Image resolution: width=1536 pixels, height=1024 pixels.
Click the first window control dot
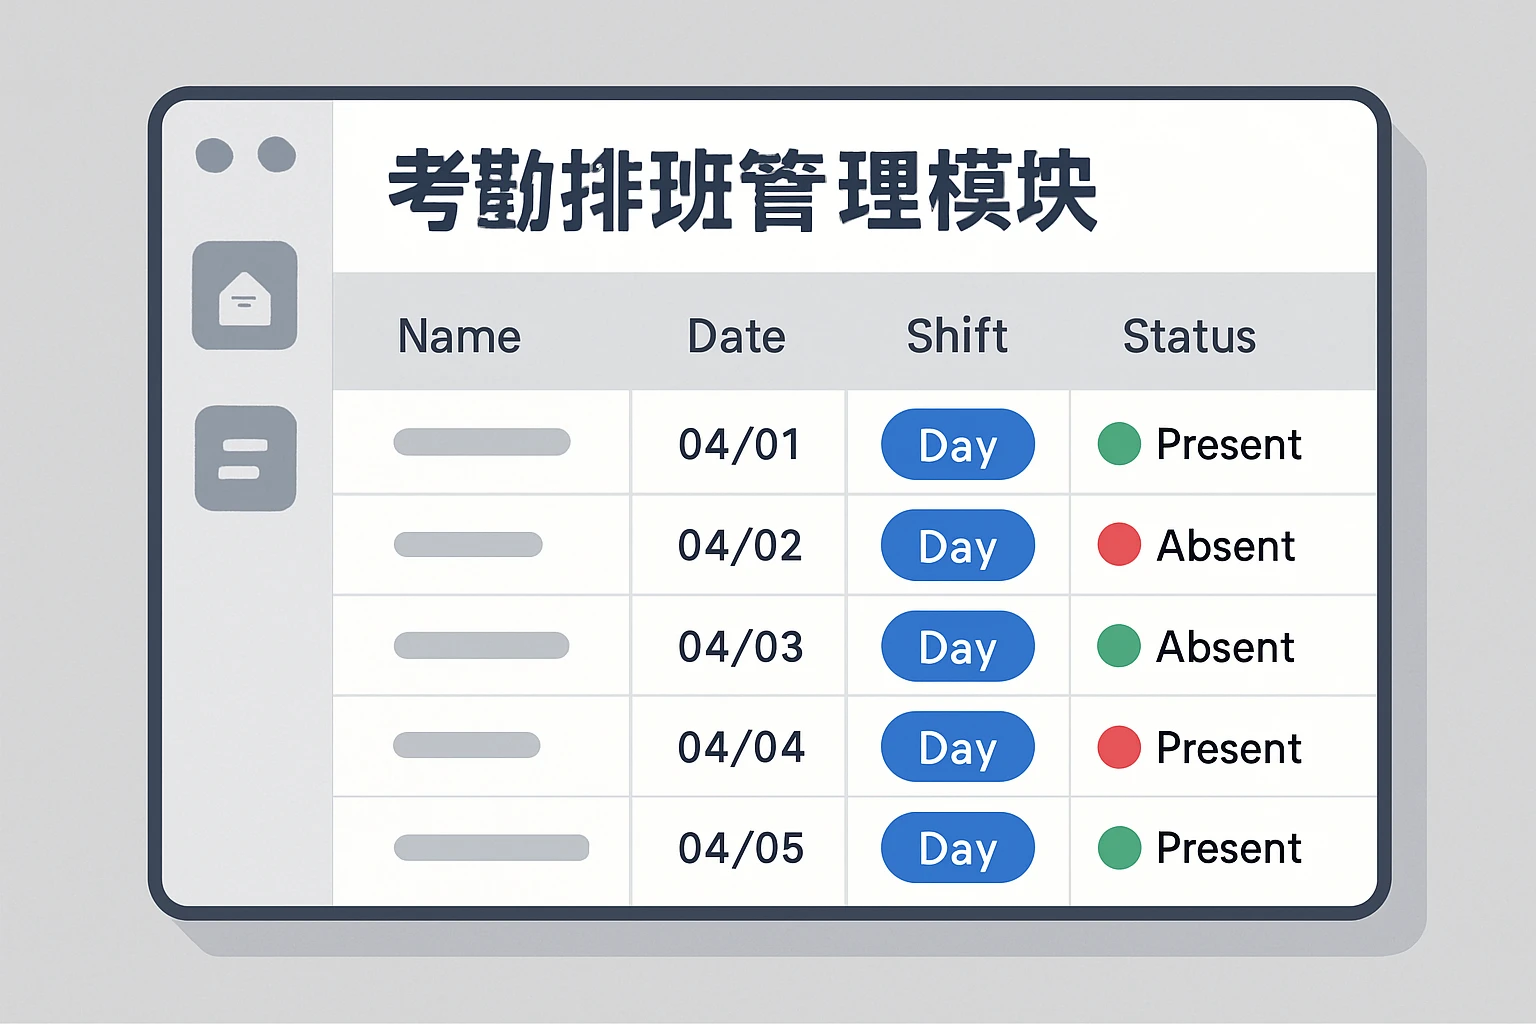pyautogui.click(x=215, y=156)
